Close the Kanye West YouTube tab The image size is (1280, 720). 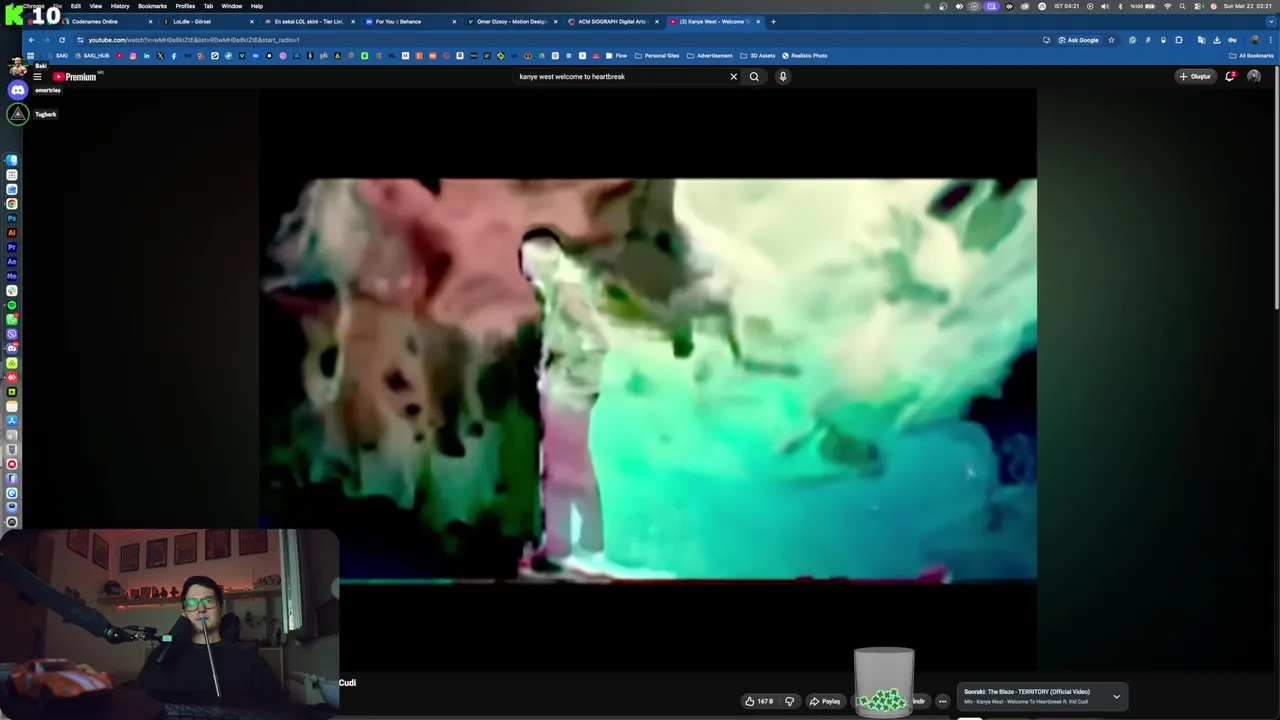point(758,21)
